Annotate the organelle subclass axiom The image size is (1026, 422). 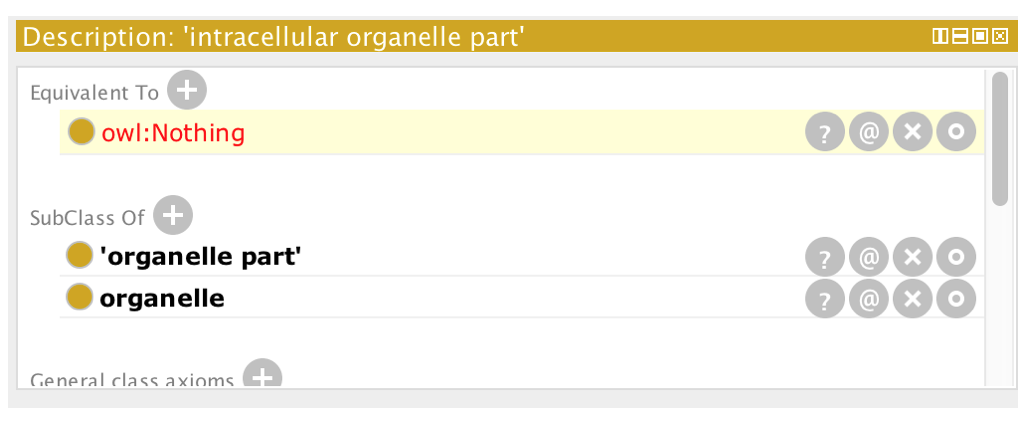[x=868, y=298]
